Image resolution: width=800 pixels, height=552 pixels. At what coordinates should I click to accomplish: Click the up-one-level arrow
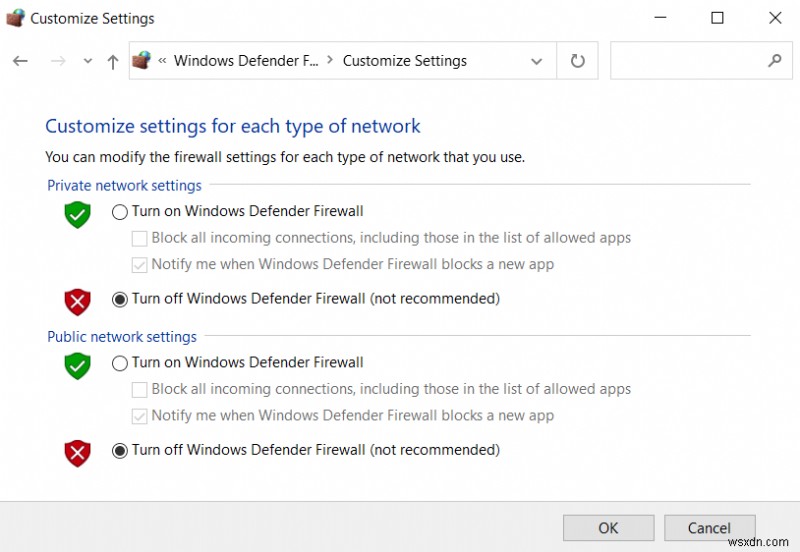click(x=113, y=61)
